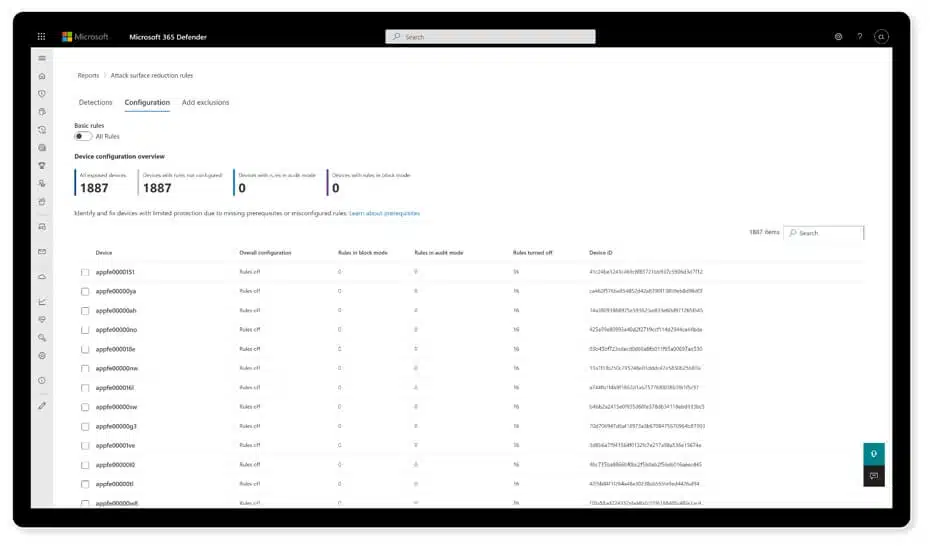Screen dimensions: 935x552
Task: Tick the checkbox for appfe00000g3
Action: point(85,426)
